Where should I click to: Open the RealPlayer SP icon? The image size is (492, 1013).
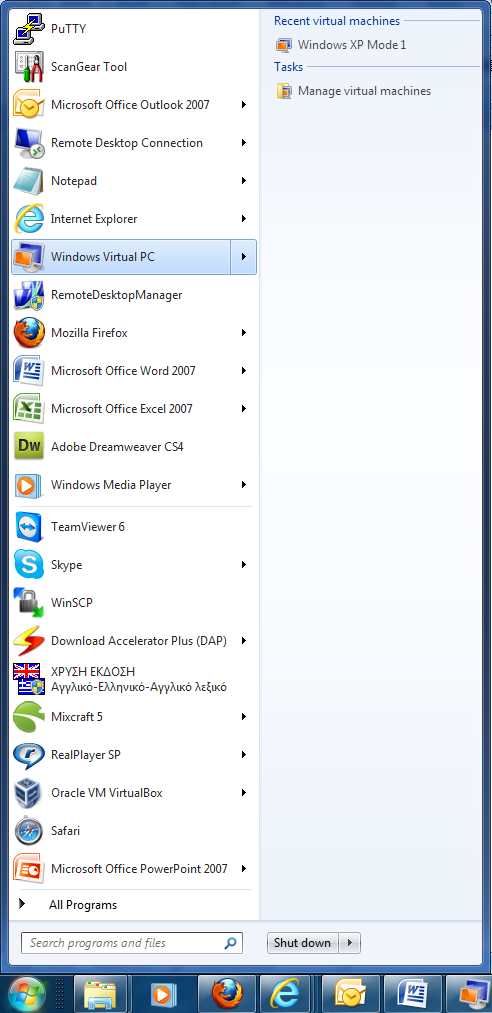tap(29, 755)
